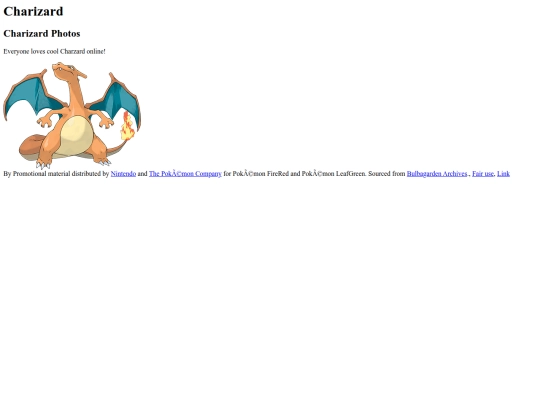Click 'By Promotional material distributed by' text
540x405 pixels.
click(x=56, y=174)
